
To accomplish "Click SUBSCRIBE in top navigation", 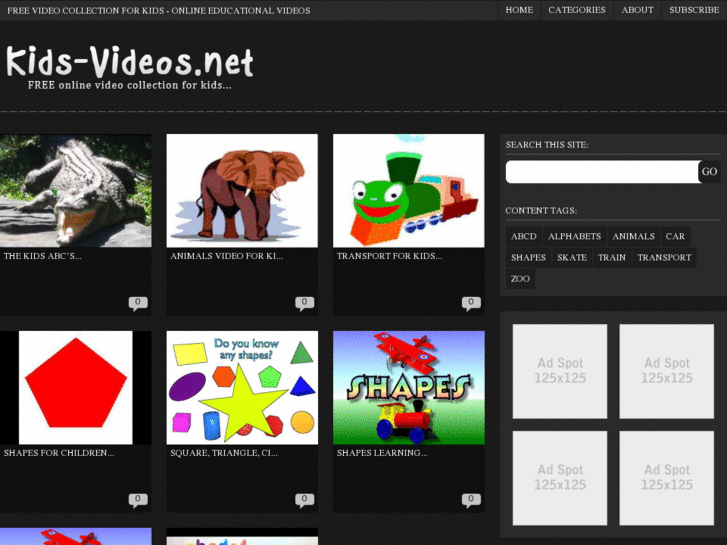I will coord(694,10).
